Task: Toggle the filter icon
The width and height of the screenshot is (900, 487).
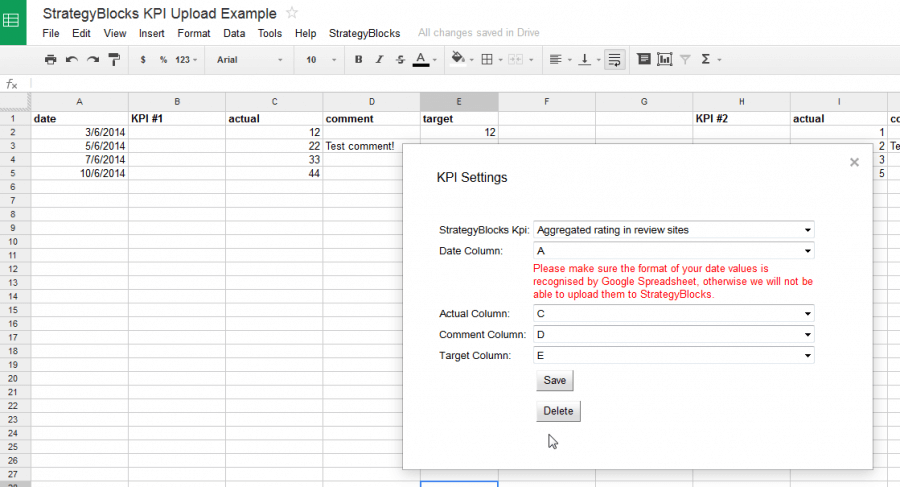Action: click(x=685, y=59)
